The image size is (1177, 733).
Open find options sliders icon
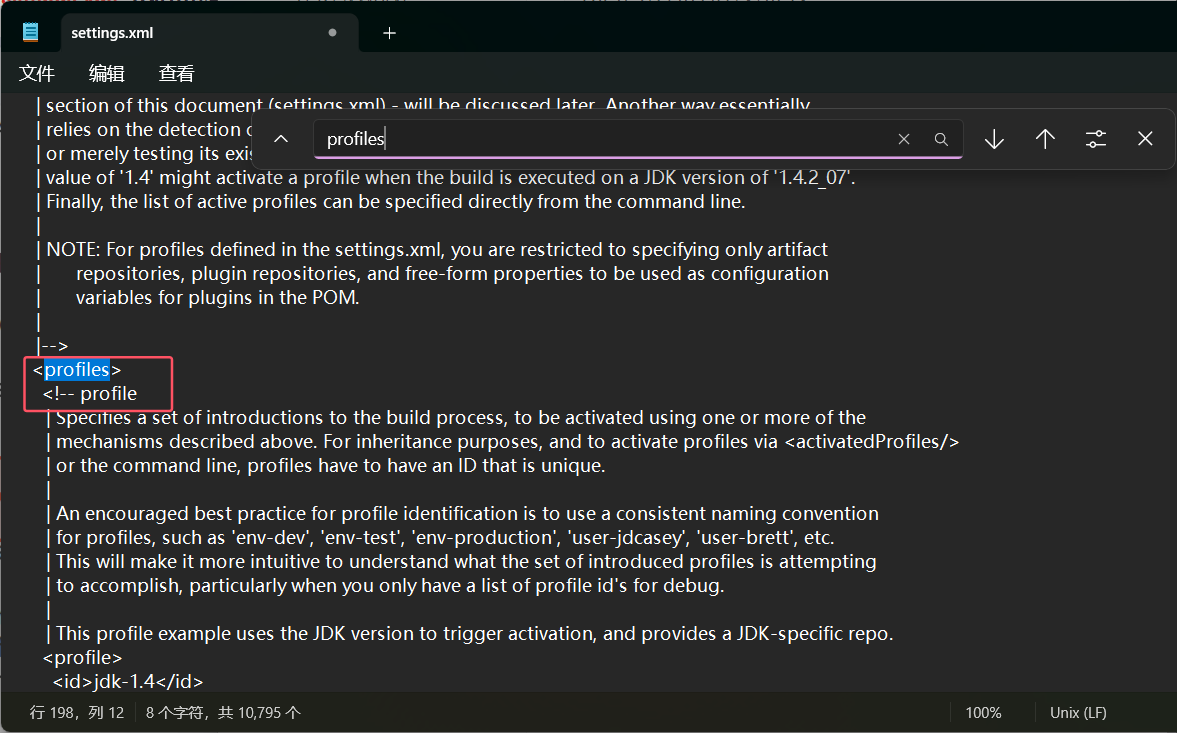click(x=1096, y=139)
